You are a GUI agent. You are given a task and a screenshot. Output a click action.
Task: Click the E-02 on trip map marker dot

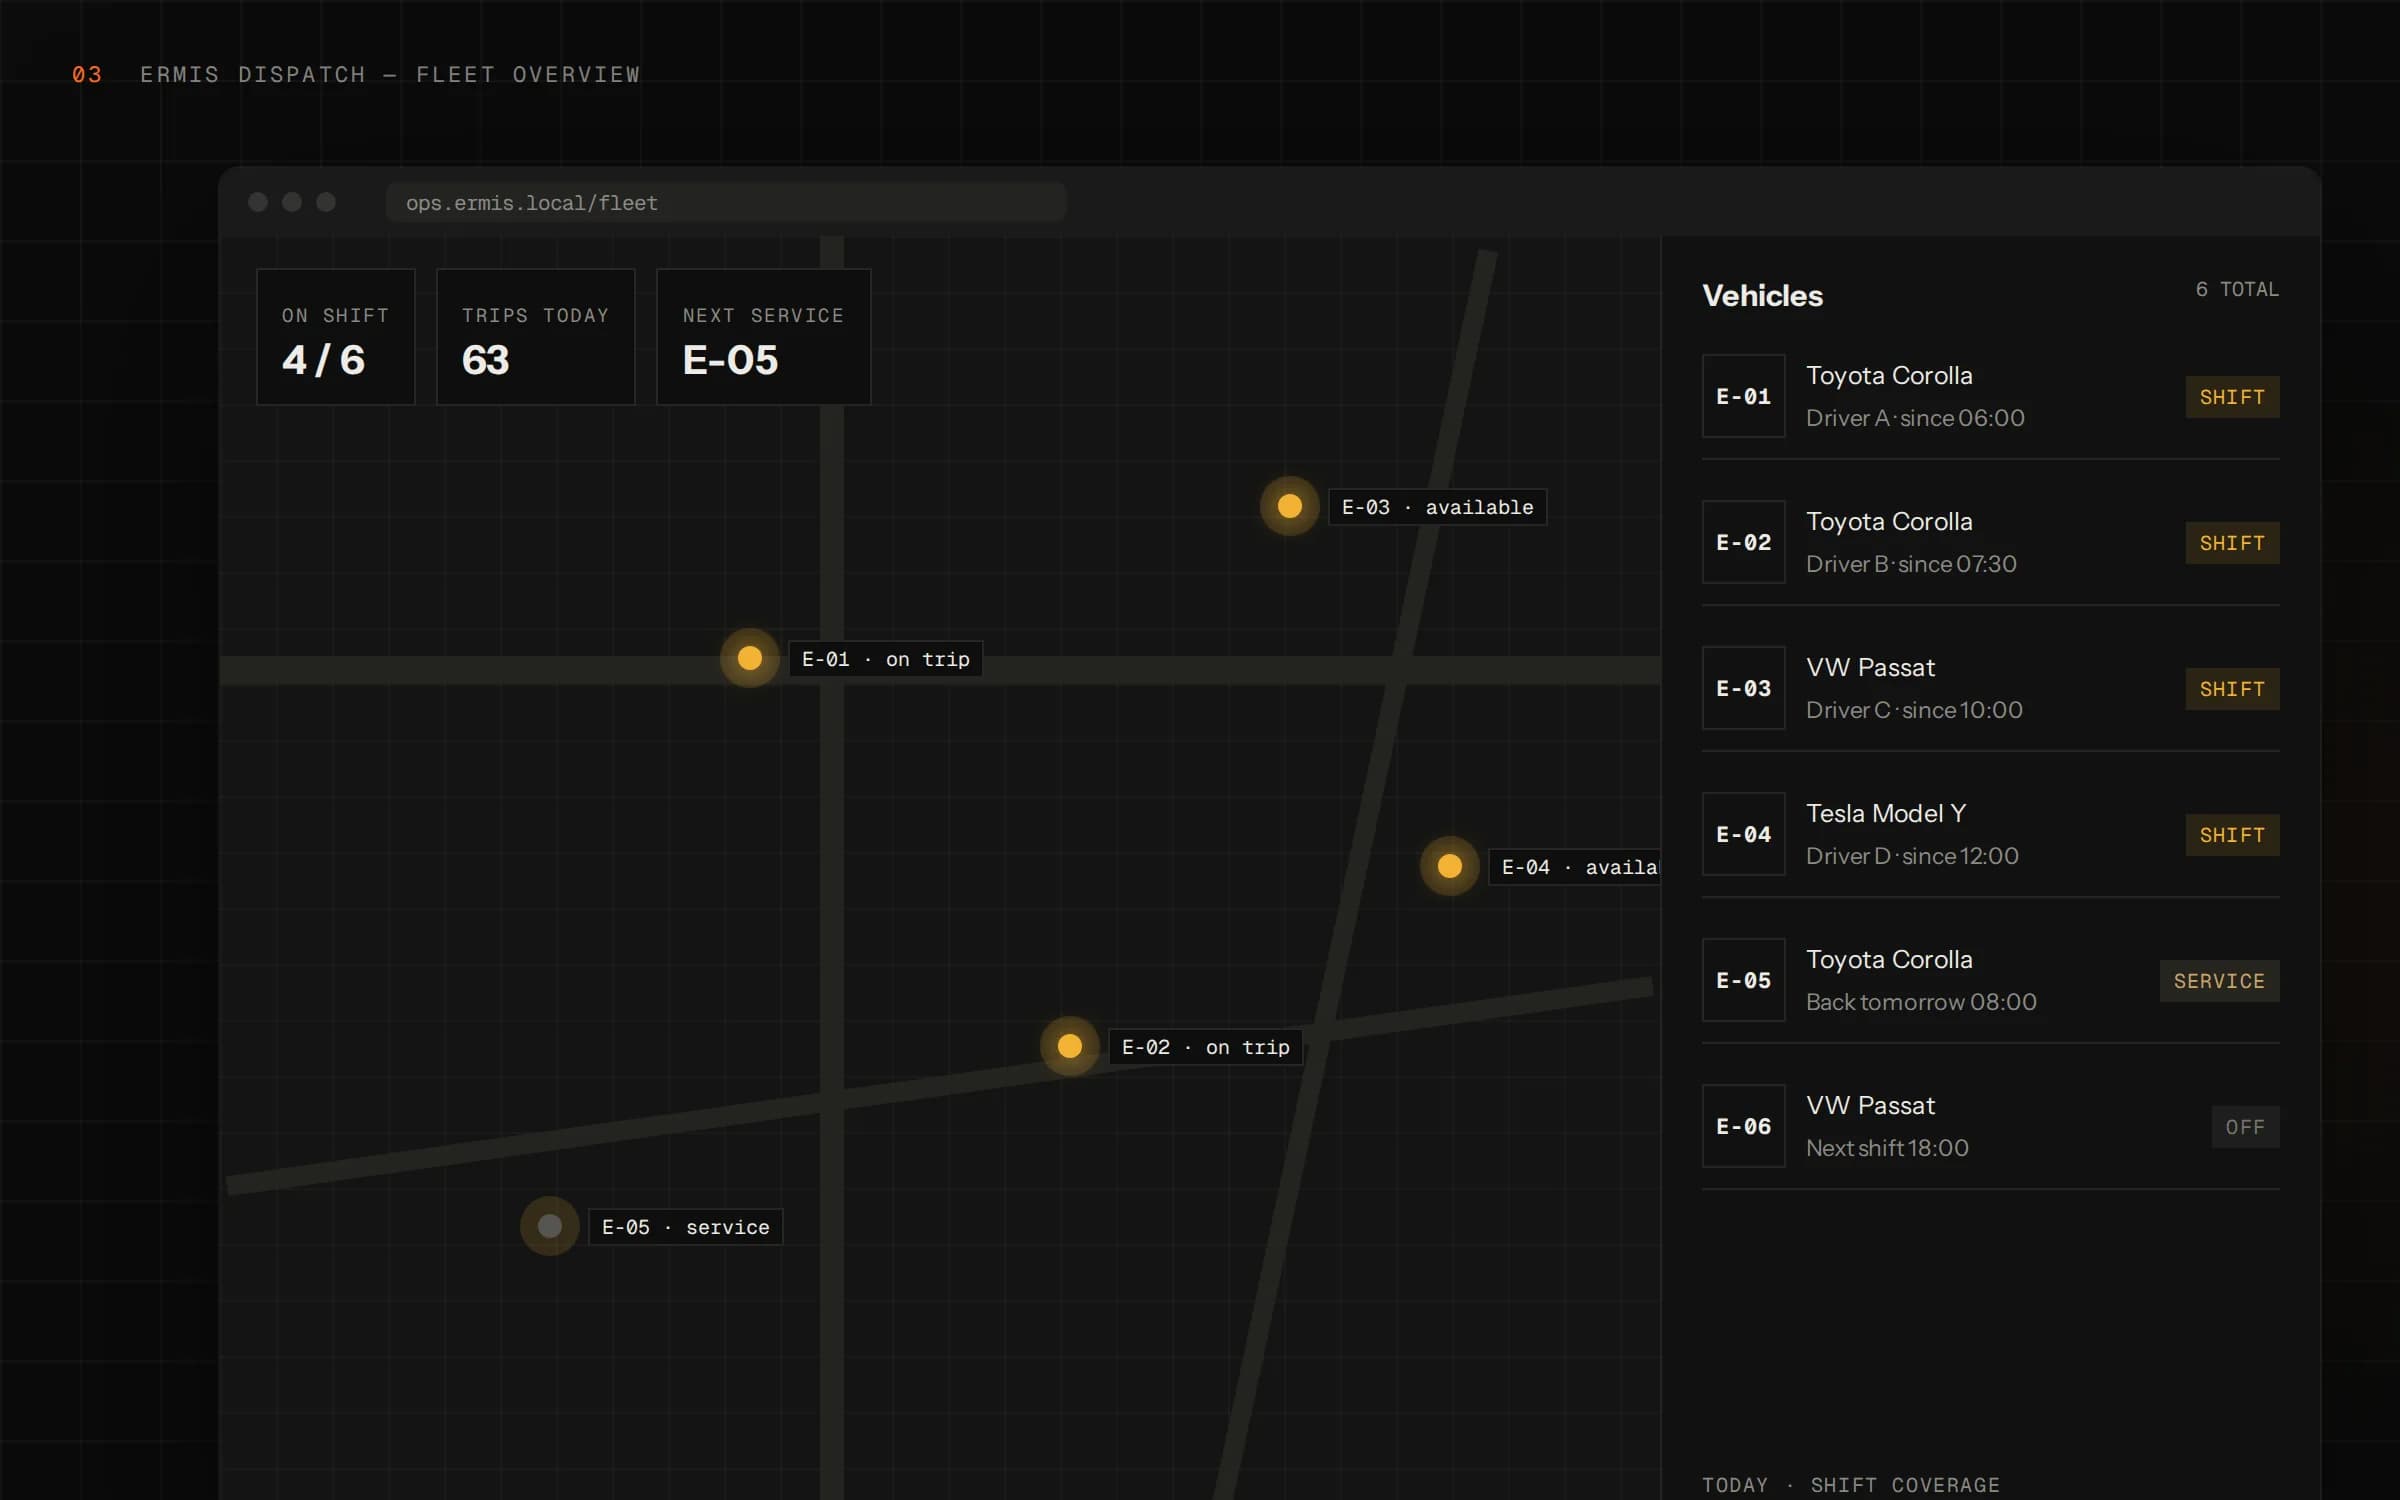[x=1069, y=1046]
